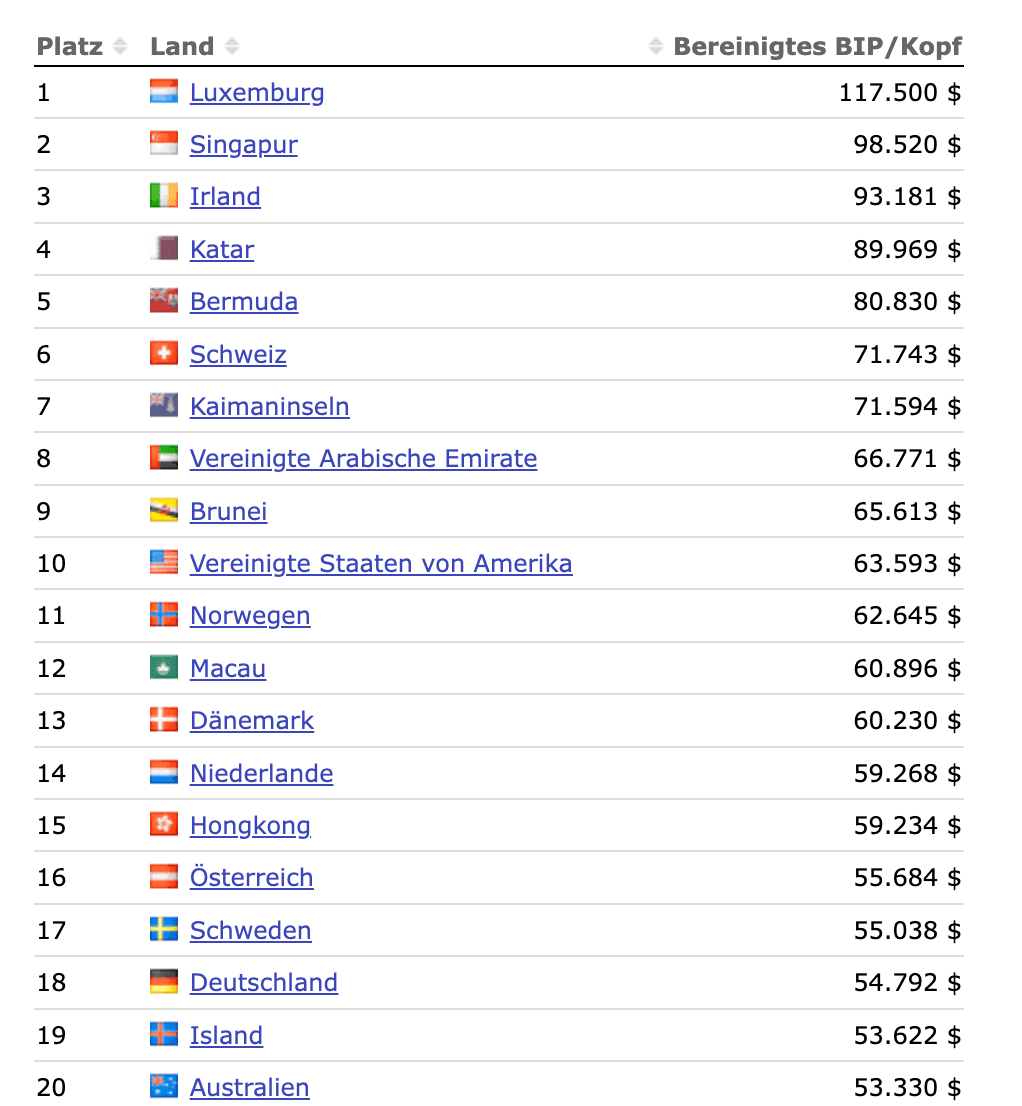
Task: Click the Switzerland flag icon
Action: click(x=164, y=354)
